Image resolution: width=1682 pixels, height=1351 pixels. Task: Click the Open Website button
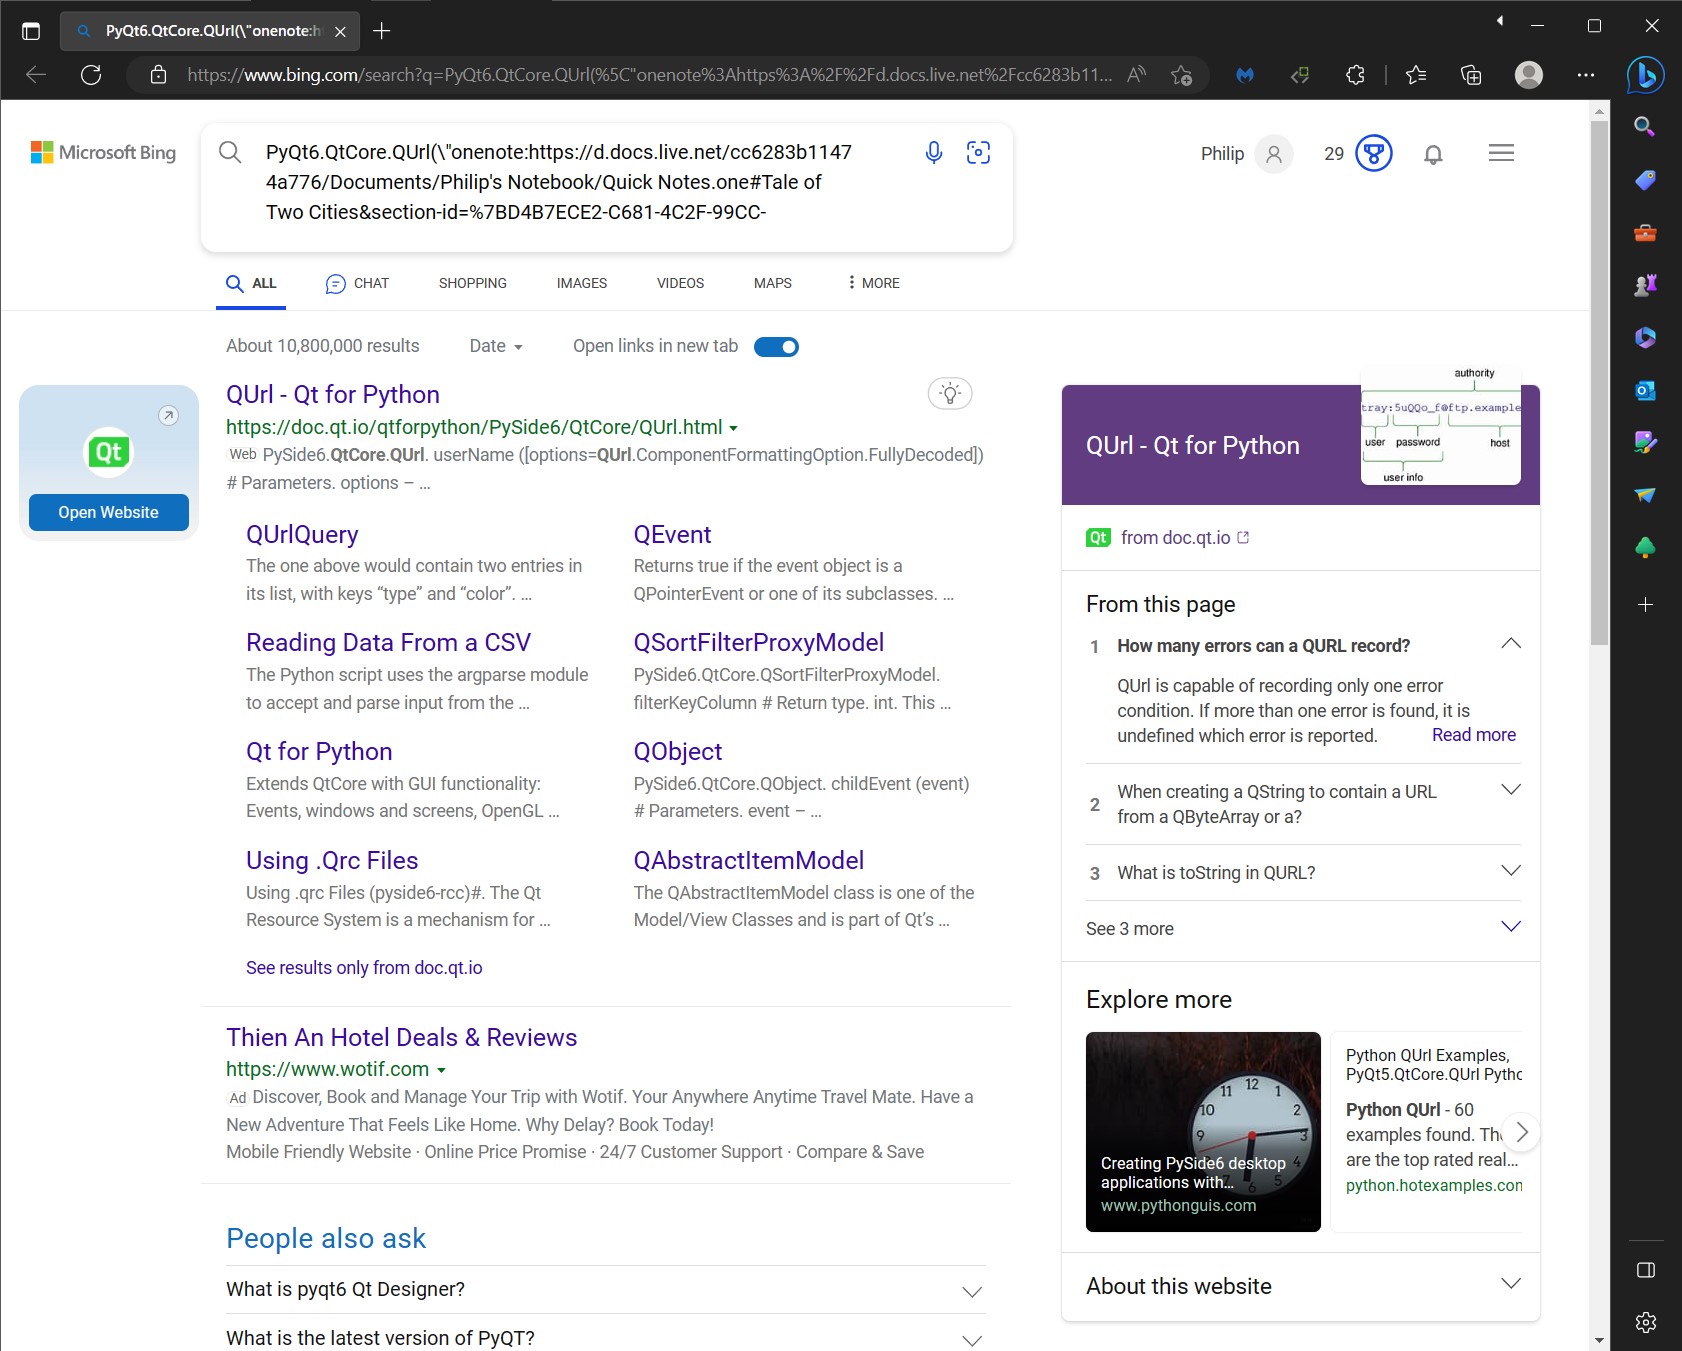click(108, 512)
